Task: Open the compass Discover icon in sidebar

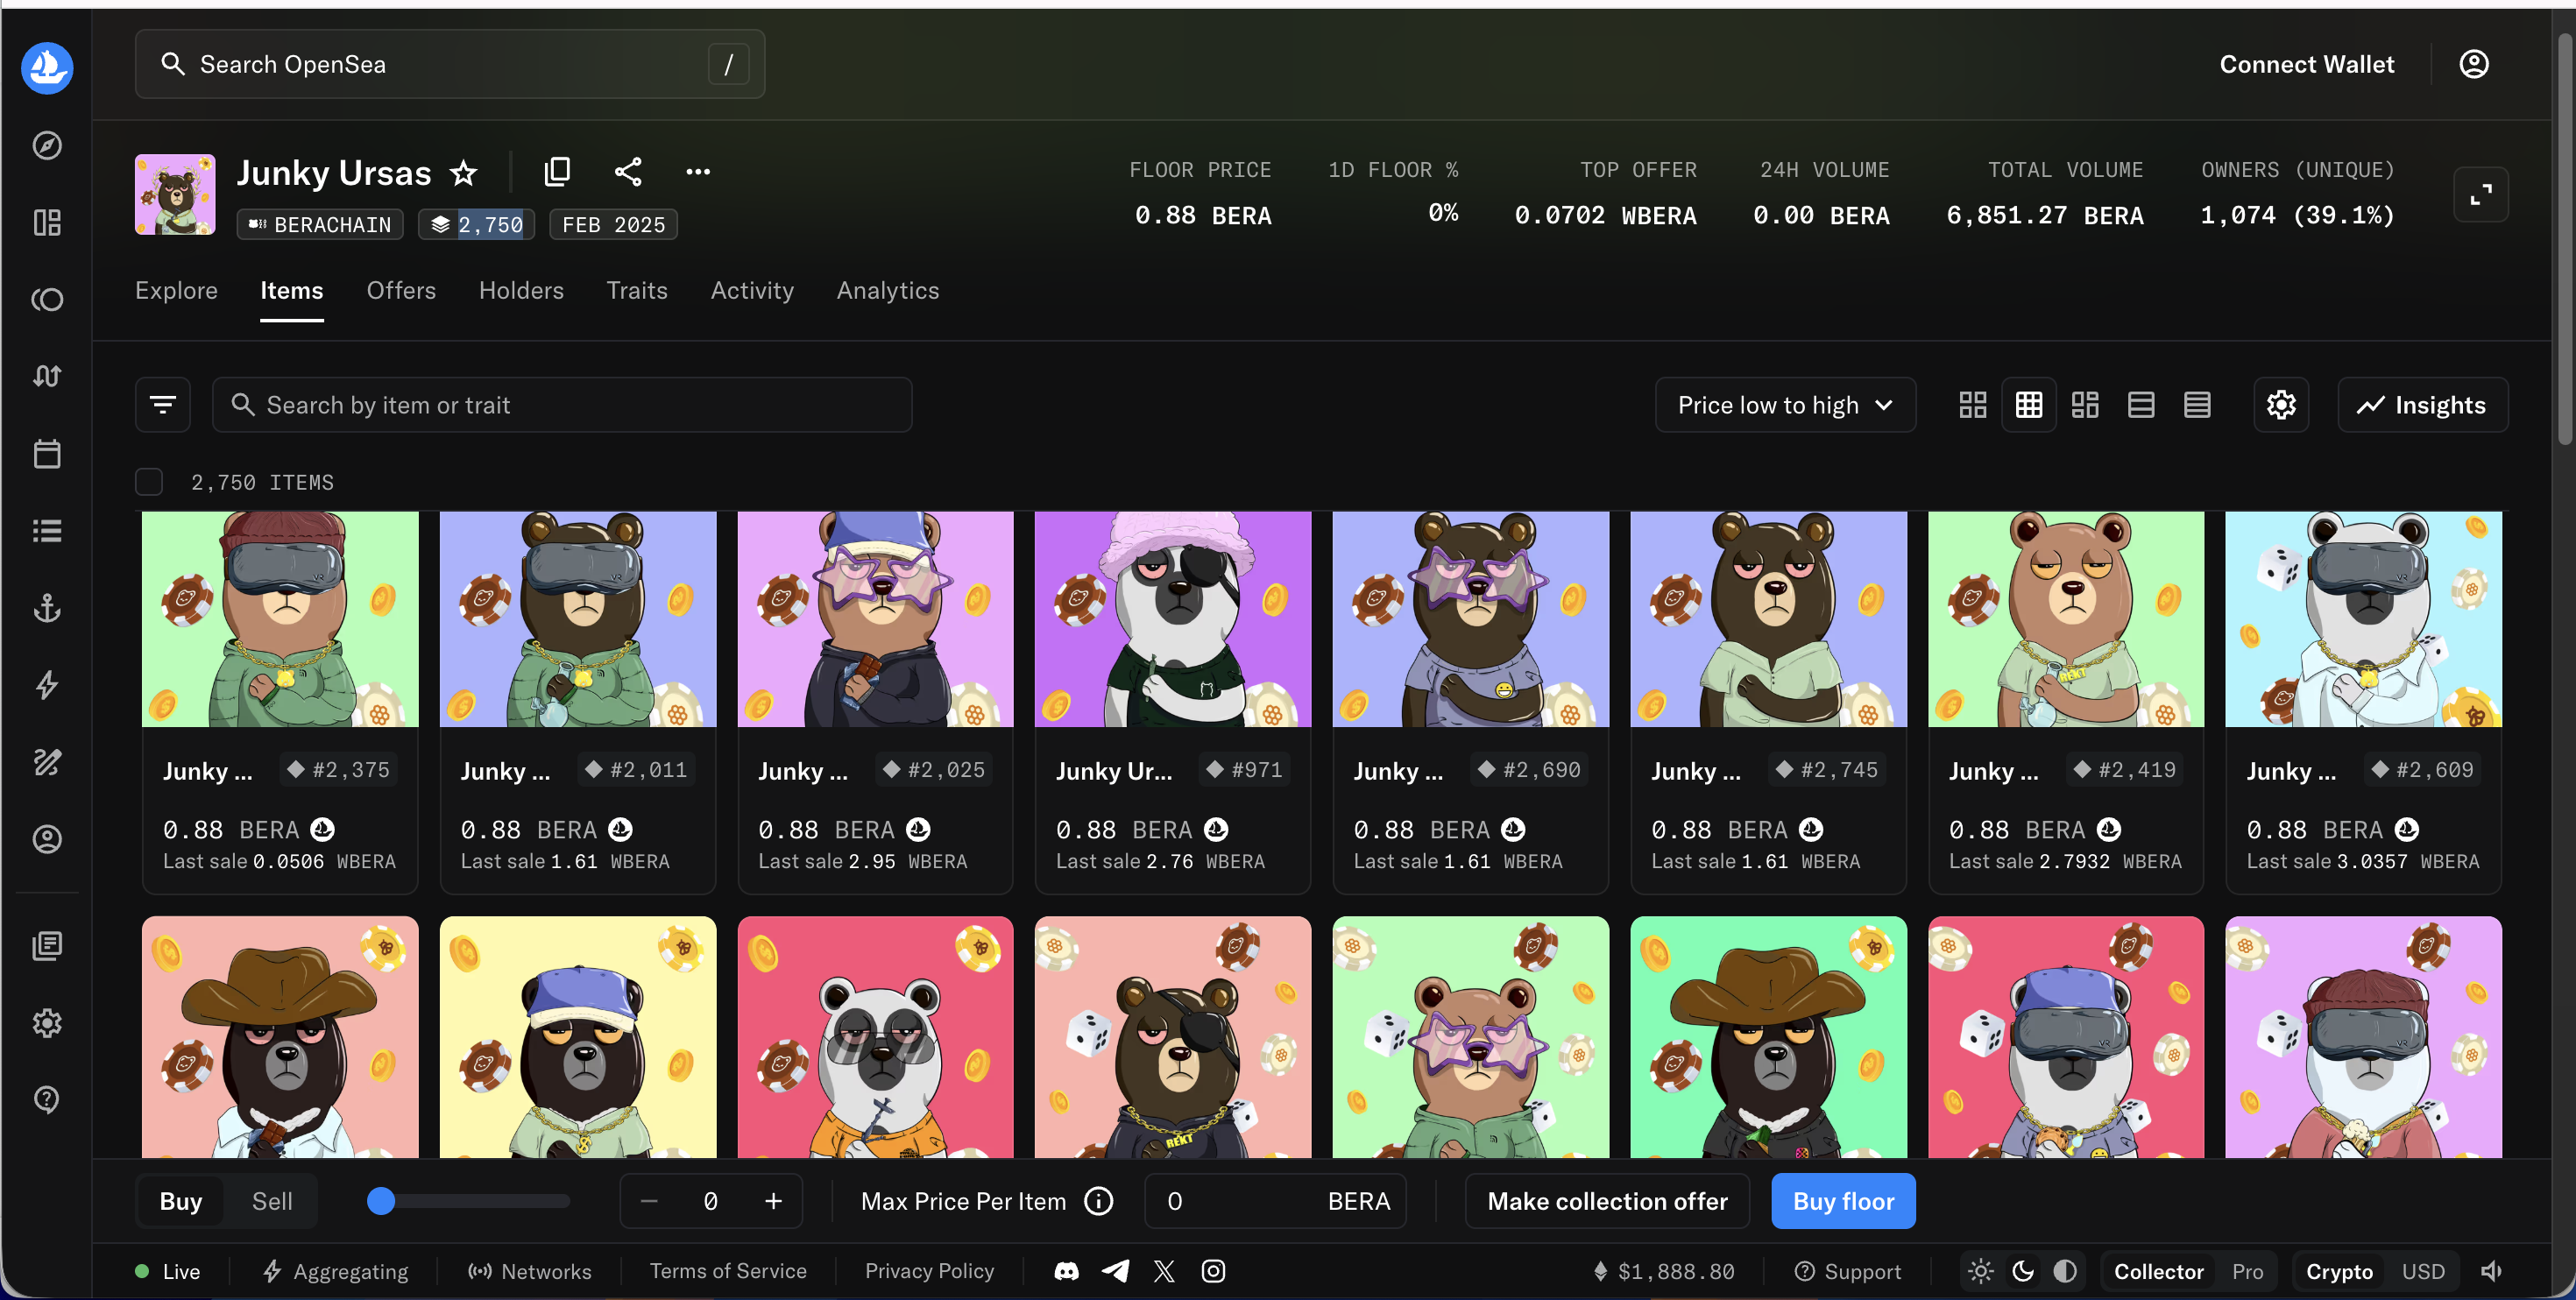Action: [x=47, y=146]
